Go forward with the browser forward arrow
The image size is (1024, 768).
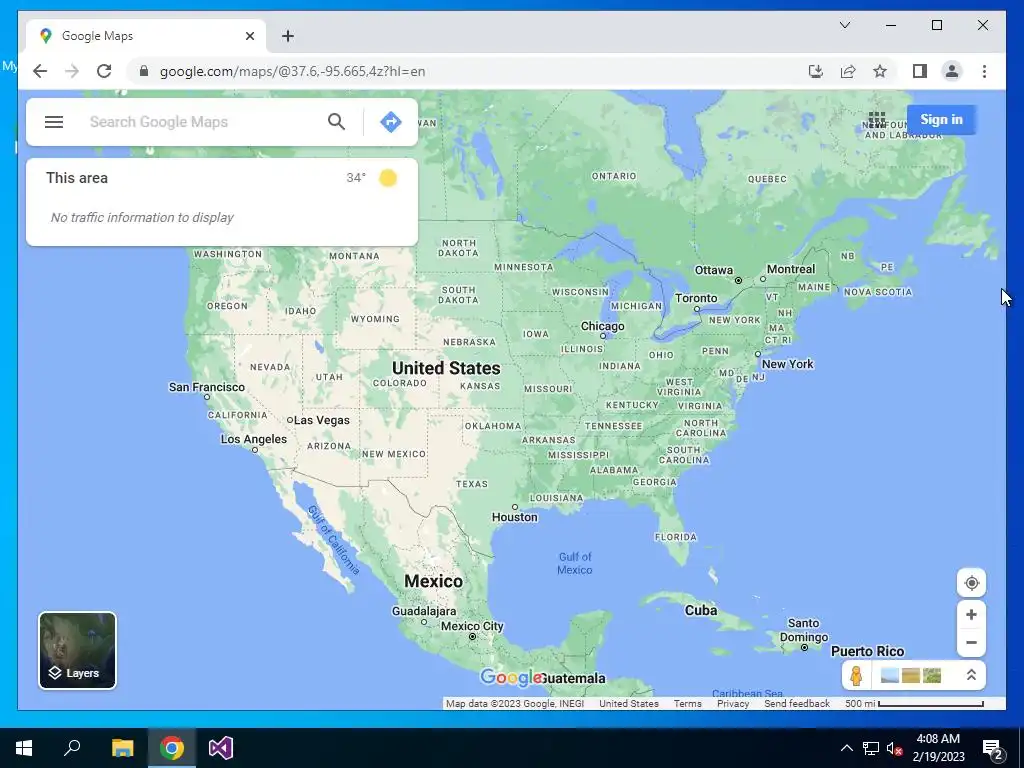click(x=72, y=71)
